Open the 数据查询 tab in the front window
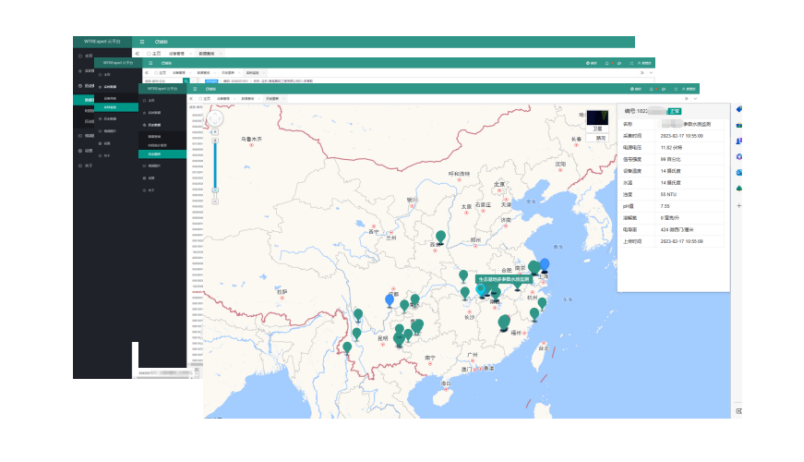This screenshot has height=462, width=804. (x=248, y=98)
